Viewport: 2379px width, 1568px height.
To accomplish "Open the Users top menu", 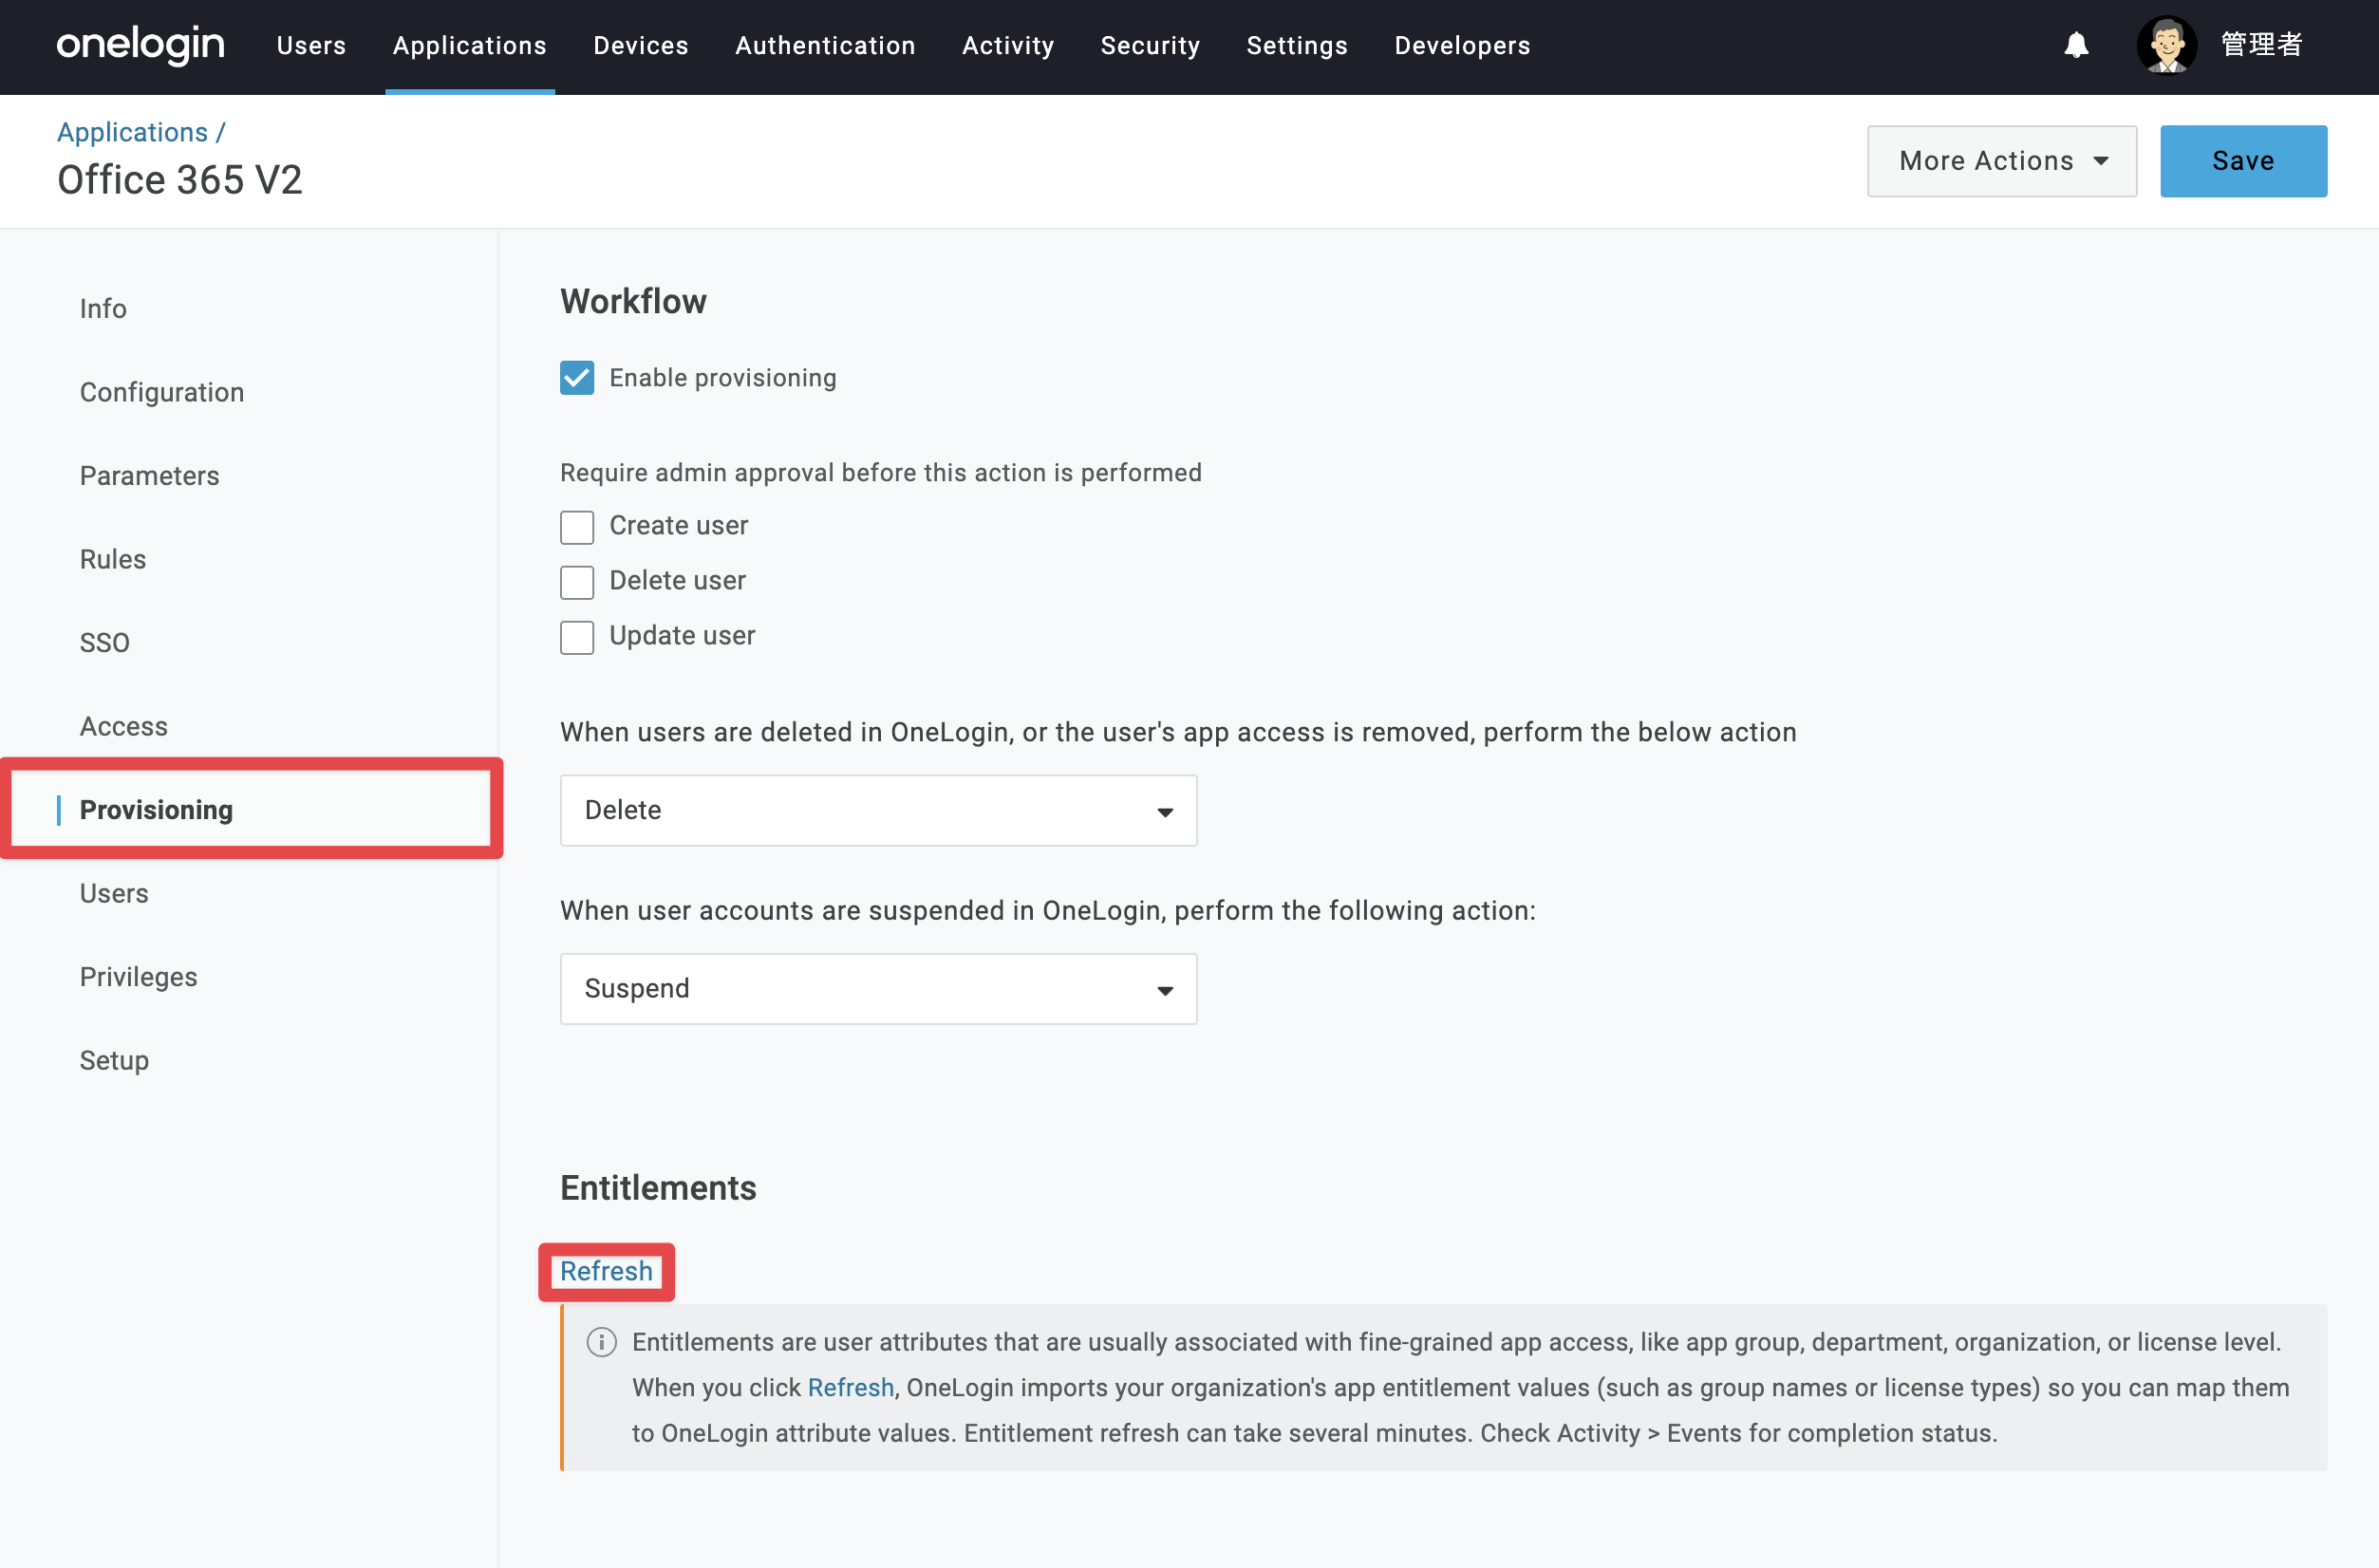I will [x=311, y=46].
